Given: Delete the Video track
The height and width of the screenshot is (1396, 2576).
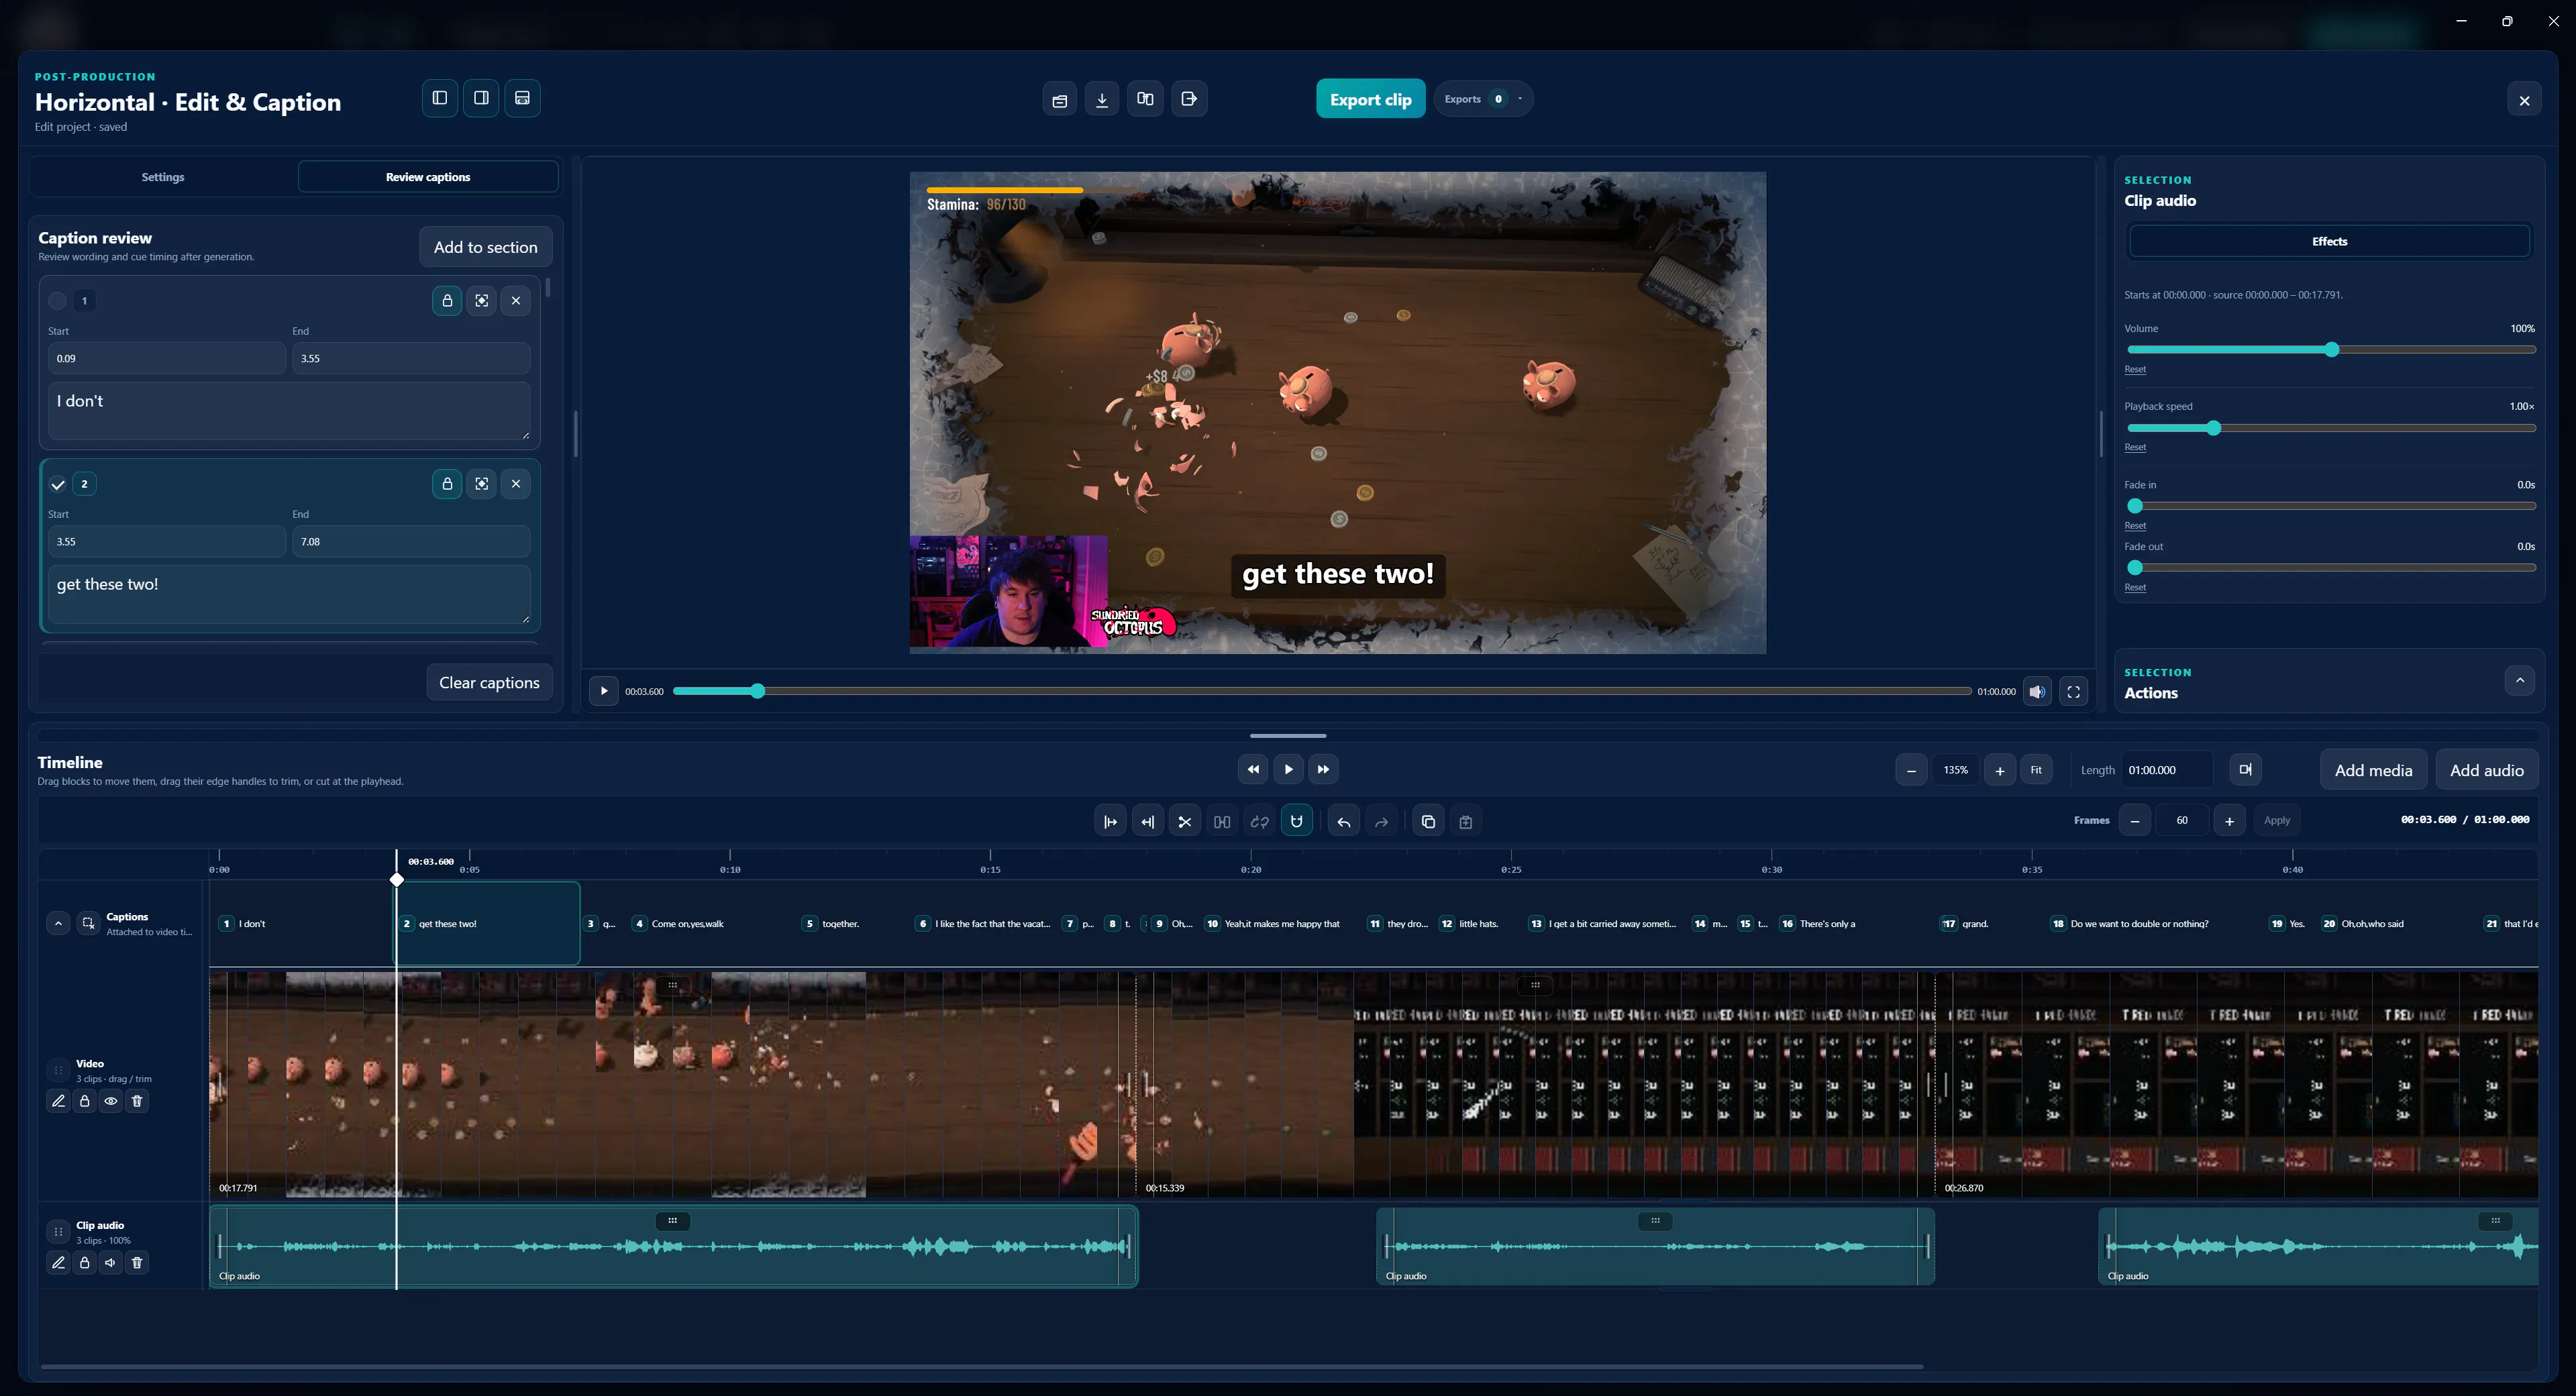Looking at the screenshot, I should tap(137, 1101).
